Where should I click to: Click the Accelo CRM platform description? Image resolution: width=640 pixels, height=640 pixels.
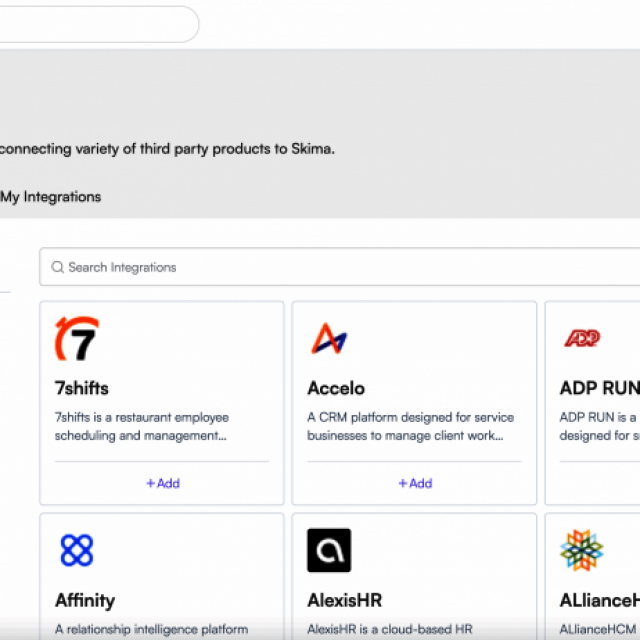tap(410, 427)
